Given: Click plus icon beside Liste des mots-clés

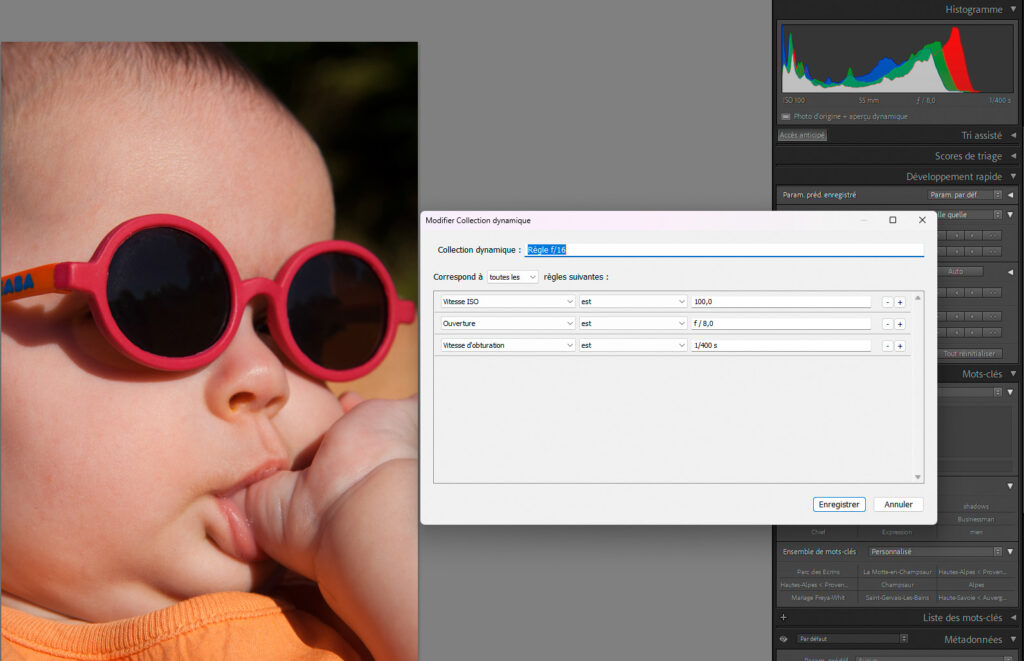Looking at the screenshot, I should tap(783, 618).
